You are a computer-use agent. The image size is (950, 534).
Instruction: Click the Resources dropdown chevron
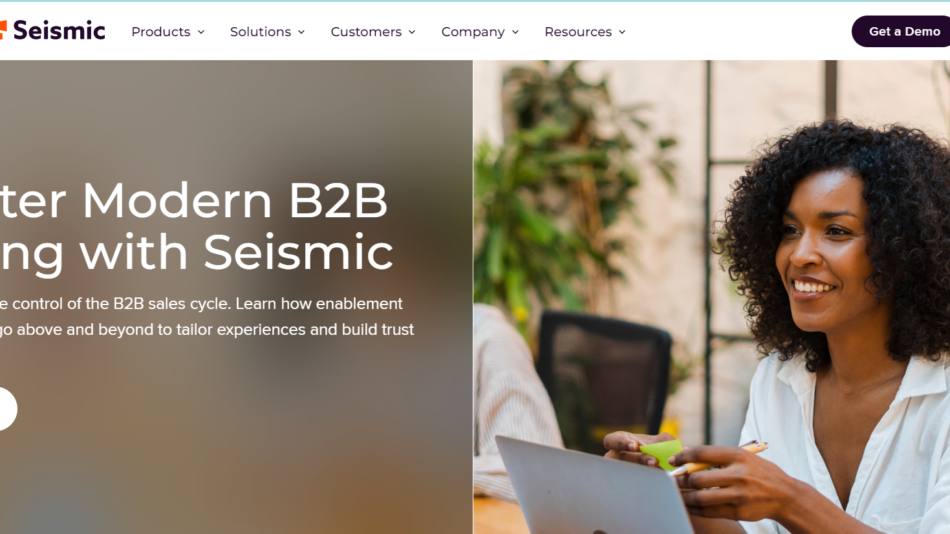tap(622, 32)
